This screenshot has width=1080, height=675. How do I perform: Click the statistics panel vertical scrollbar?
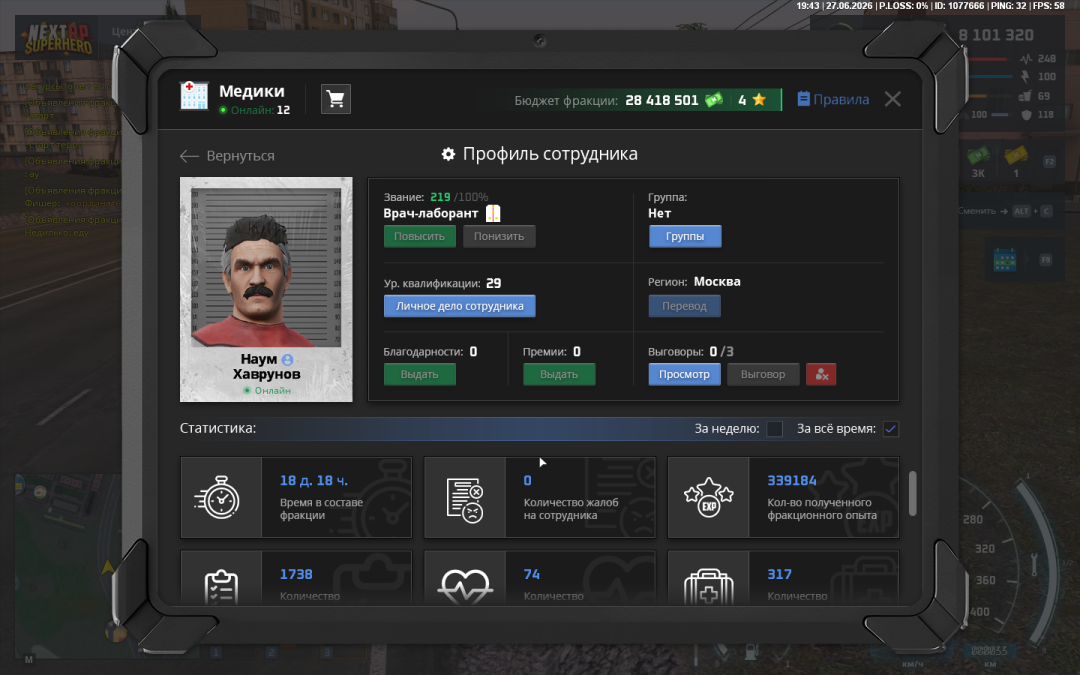[913, 493]
